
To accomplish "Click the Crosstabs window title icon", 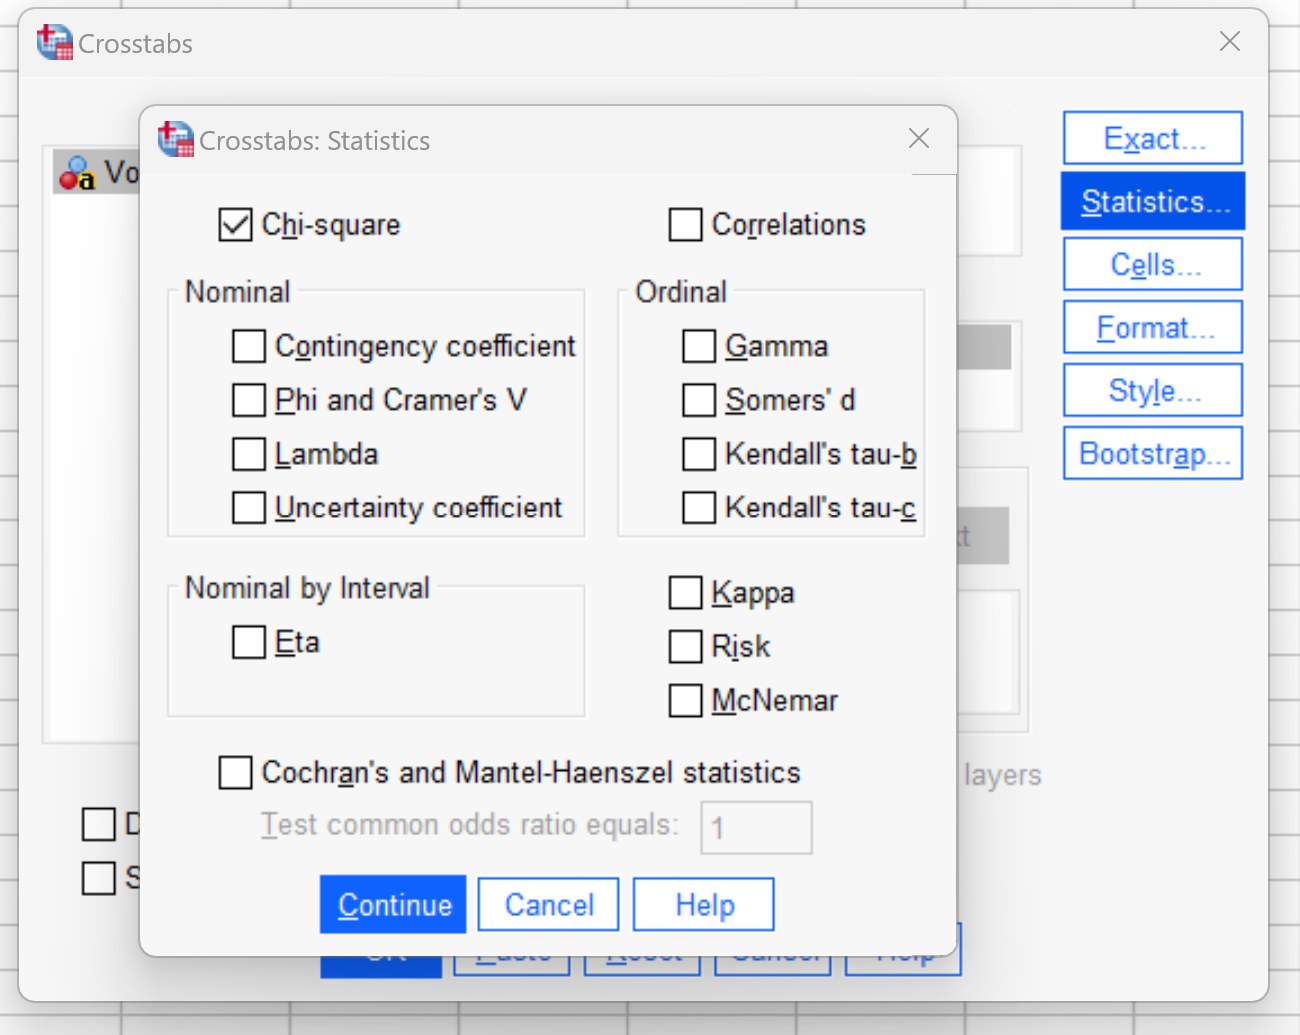I will (55, 43).
